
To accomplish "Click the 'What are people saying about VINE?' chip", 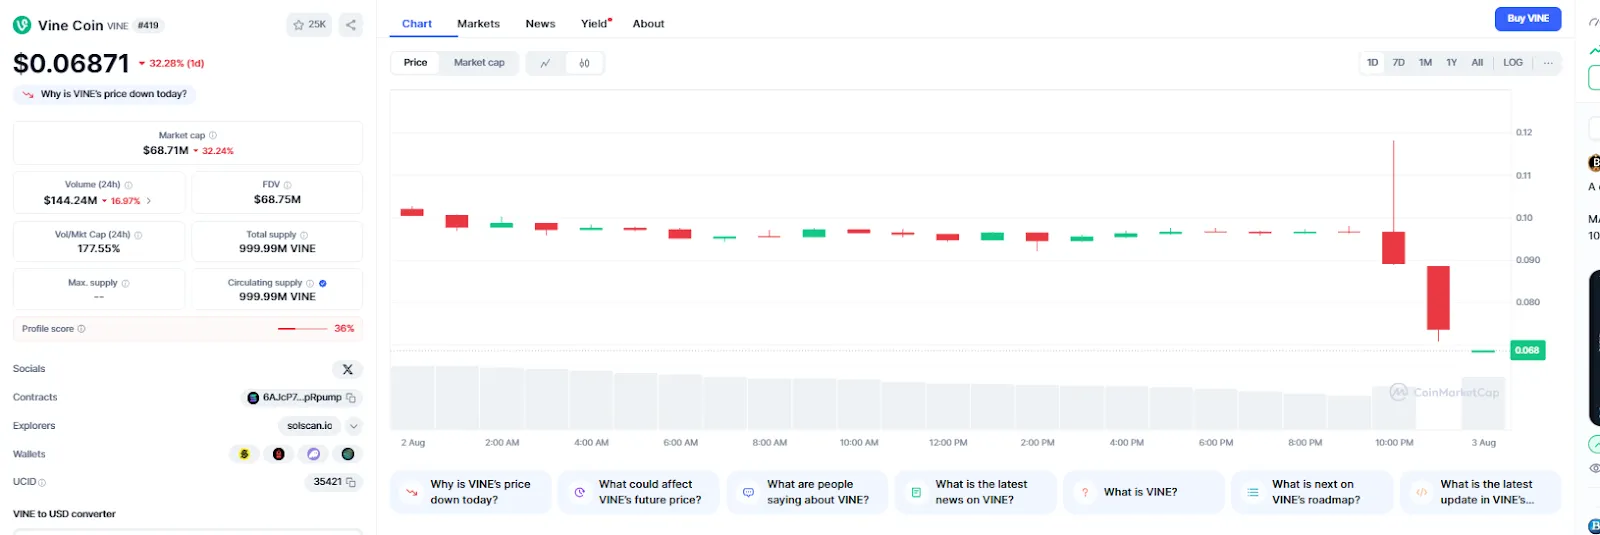I will click(807, 492).
